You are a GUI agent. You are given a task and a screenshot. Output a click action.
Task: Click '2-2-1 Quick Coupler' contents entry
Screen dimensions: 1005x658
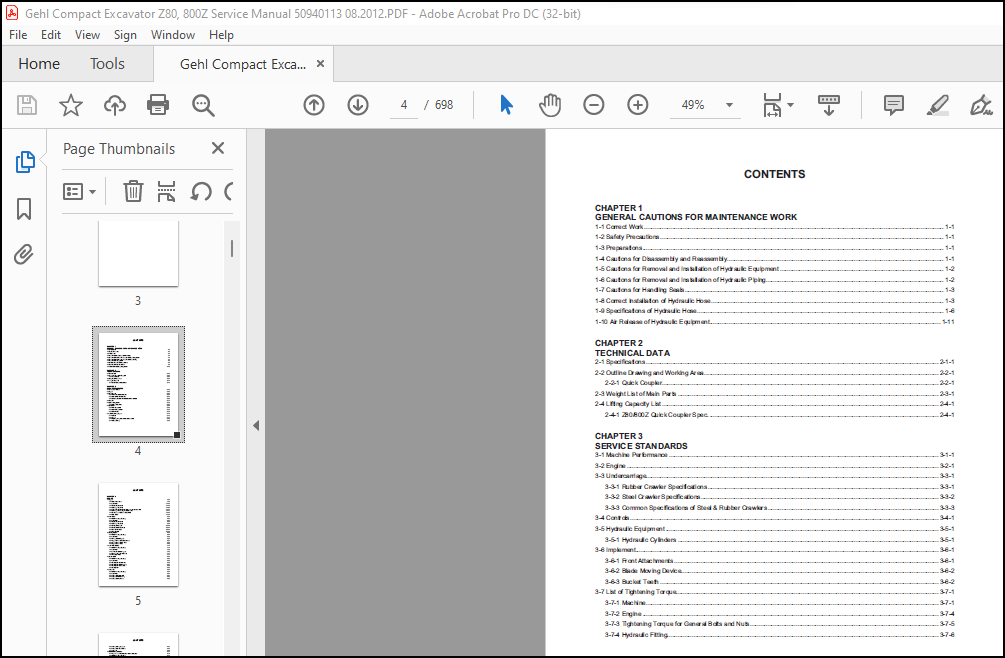(x=779, y=383)
